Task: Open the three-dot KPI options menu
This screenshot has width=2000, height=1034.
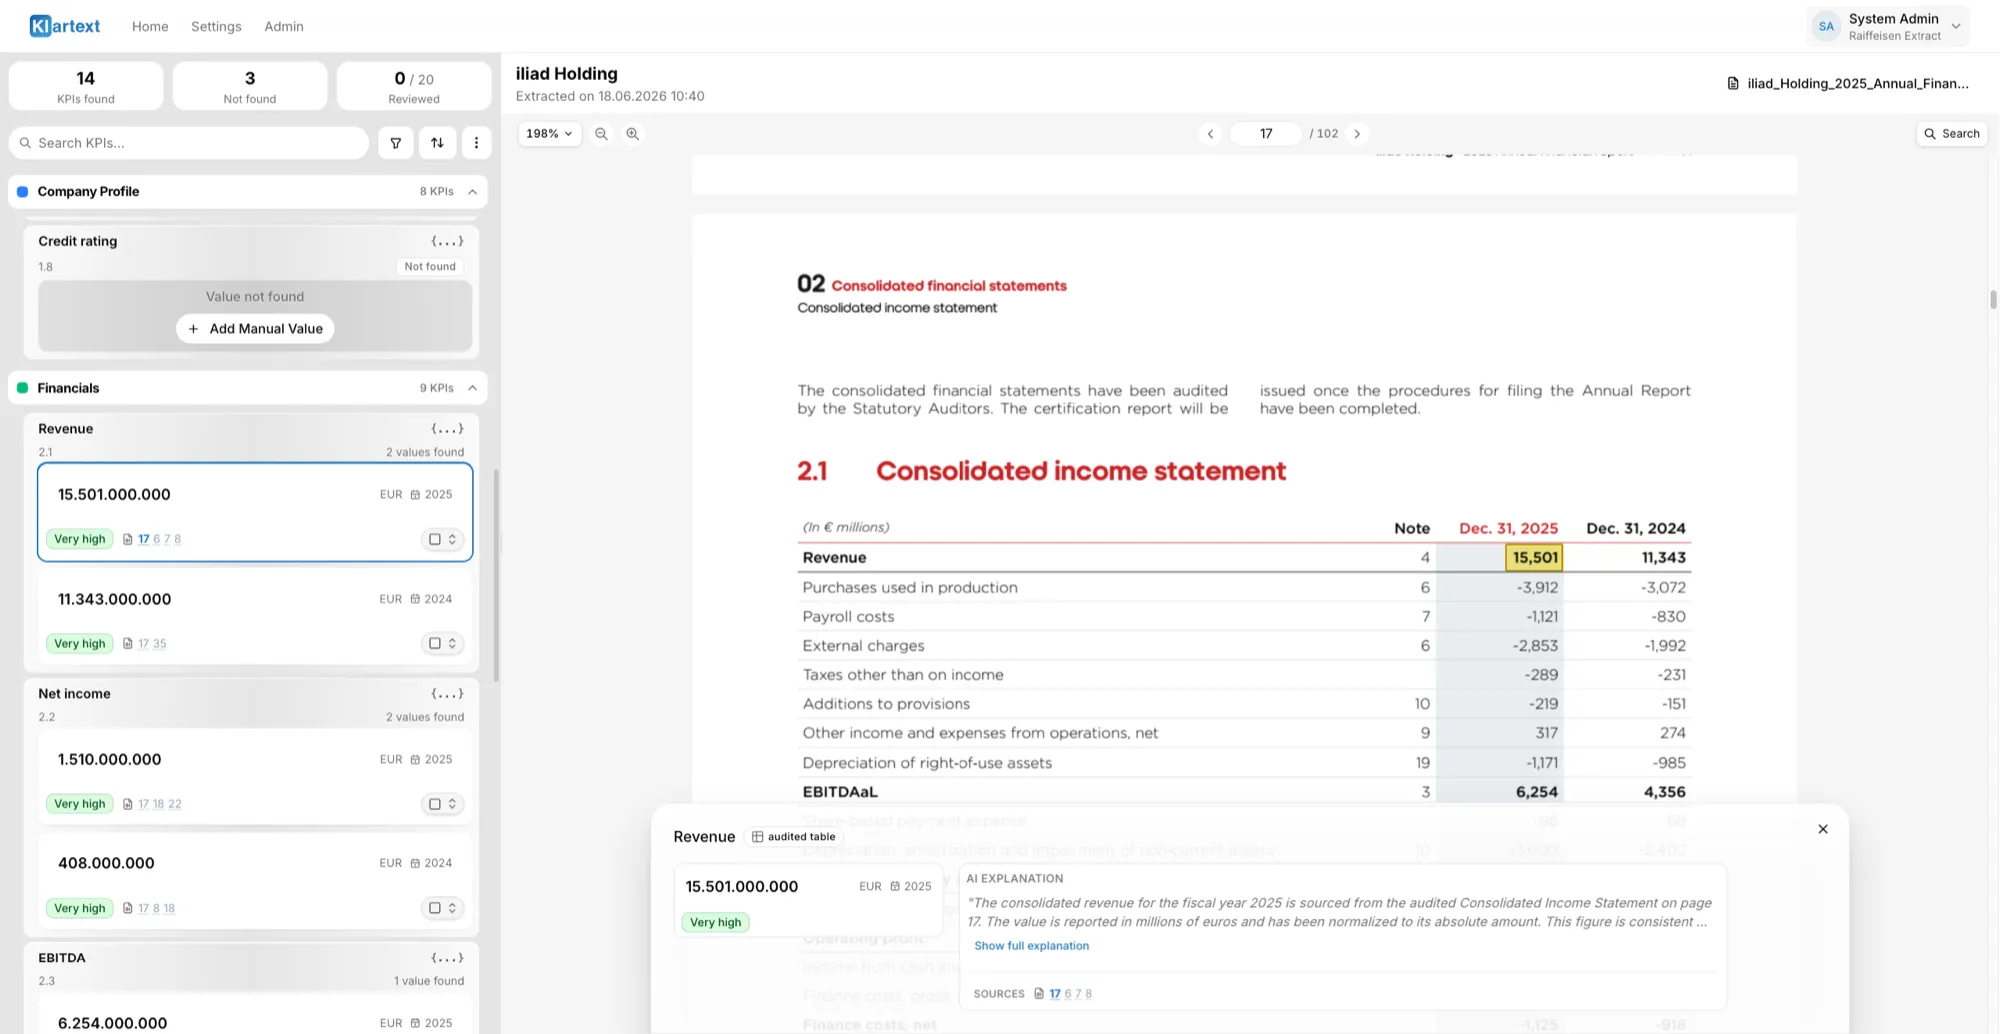Action: pyautogui.click(x=476, y=143)
